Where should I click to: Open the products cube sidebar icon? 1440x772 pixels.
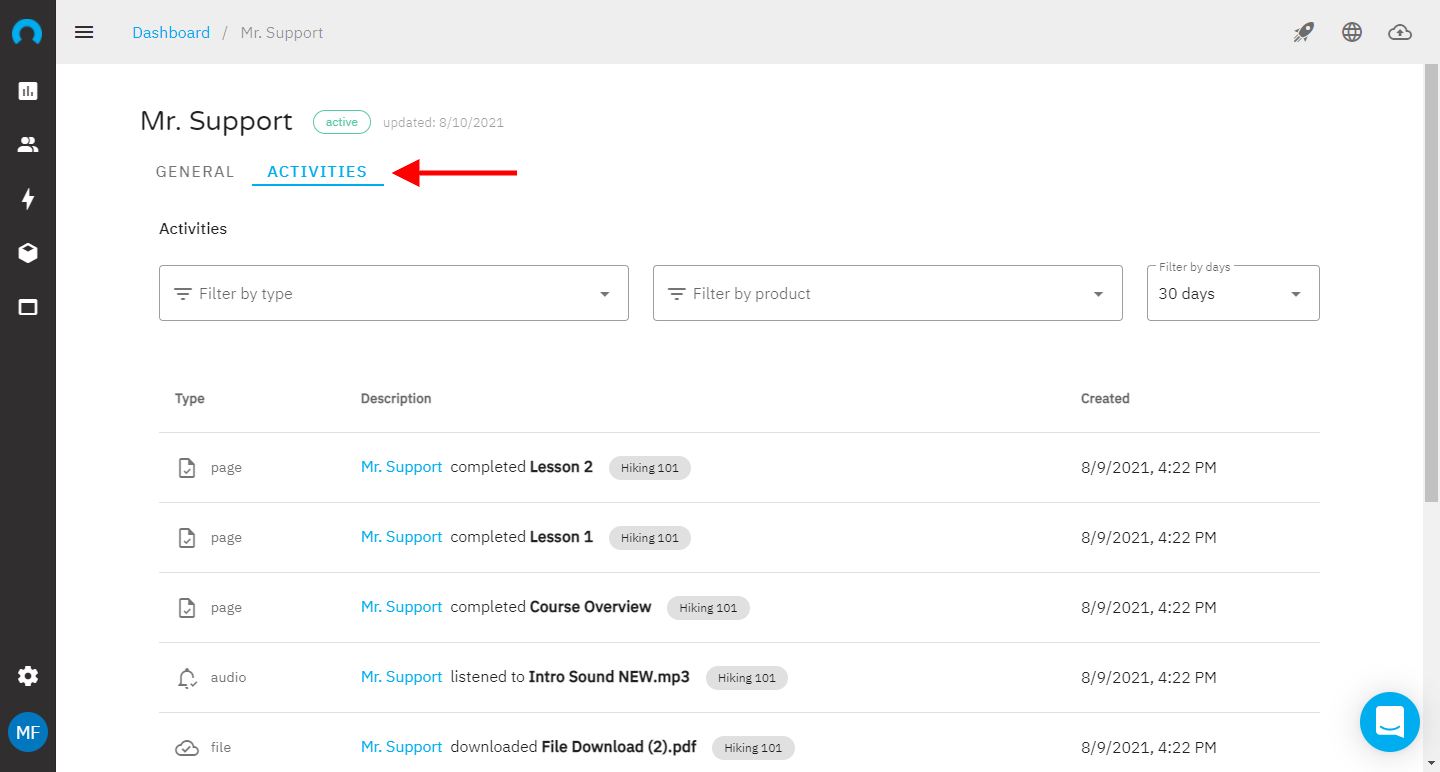pyautogui.click(x=28, y=253)
